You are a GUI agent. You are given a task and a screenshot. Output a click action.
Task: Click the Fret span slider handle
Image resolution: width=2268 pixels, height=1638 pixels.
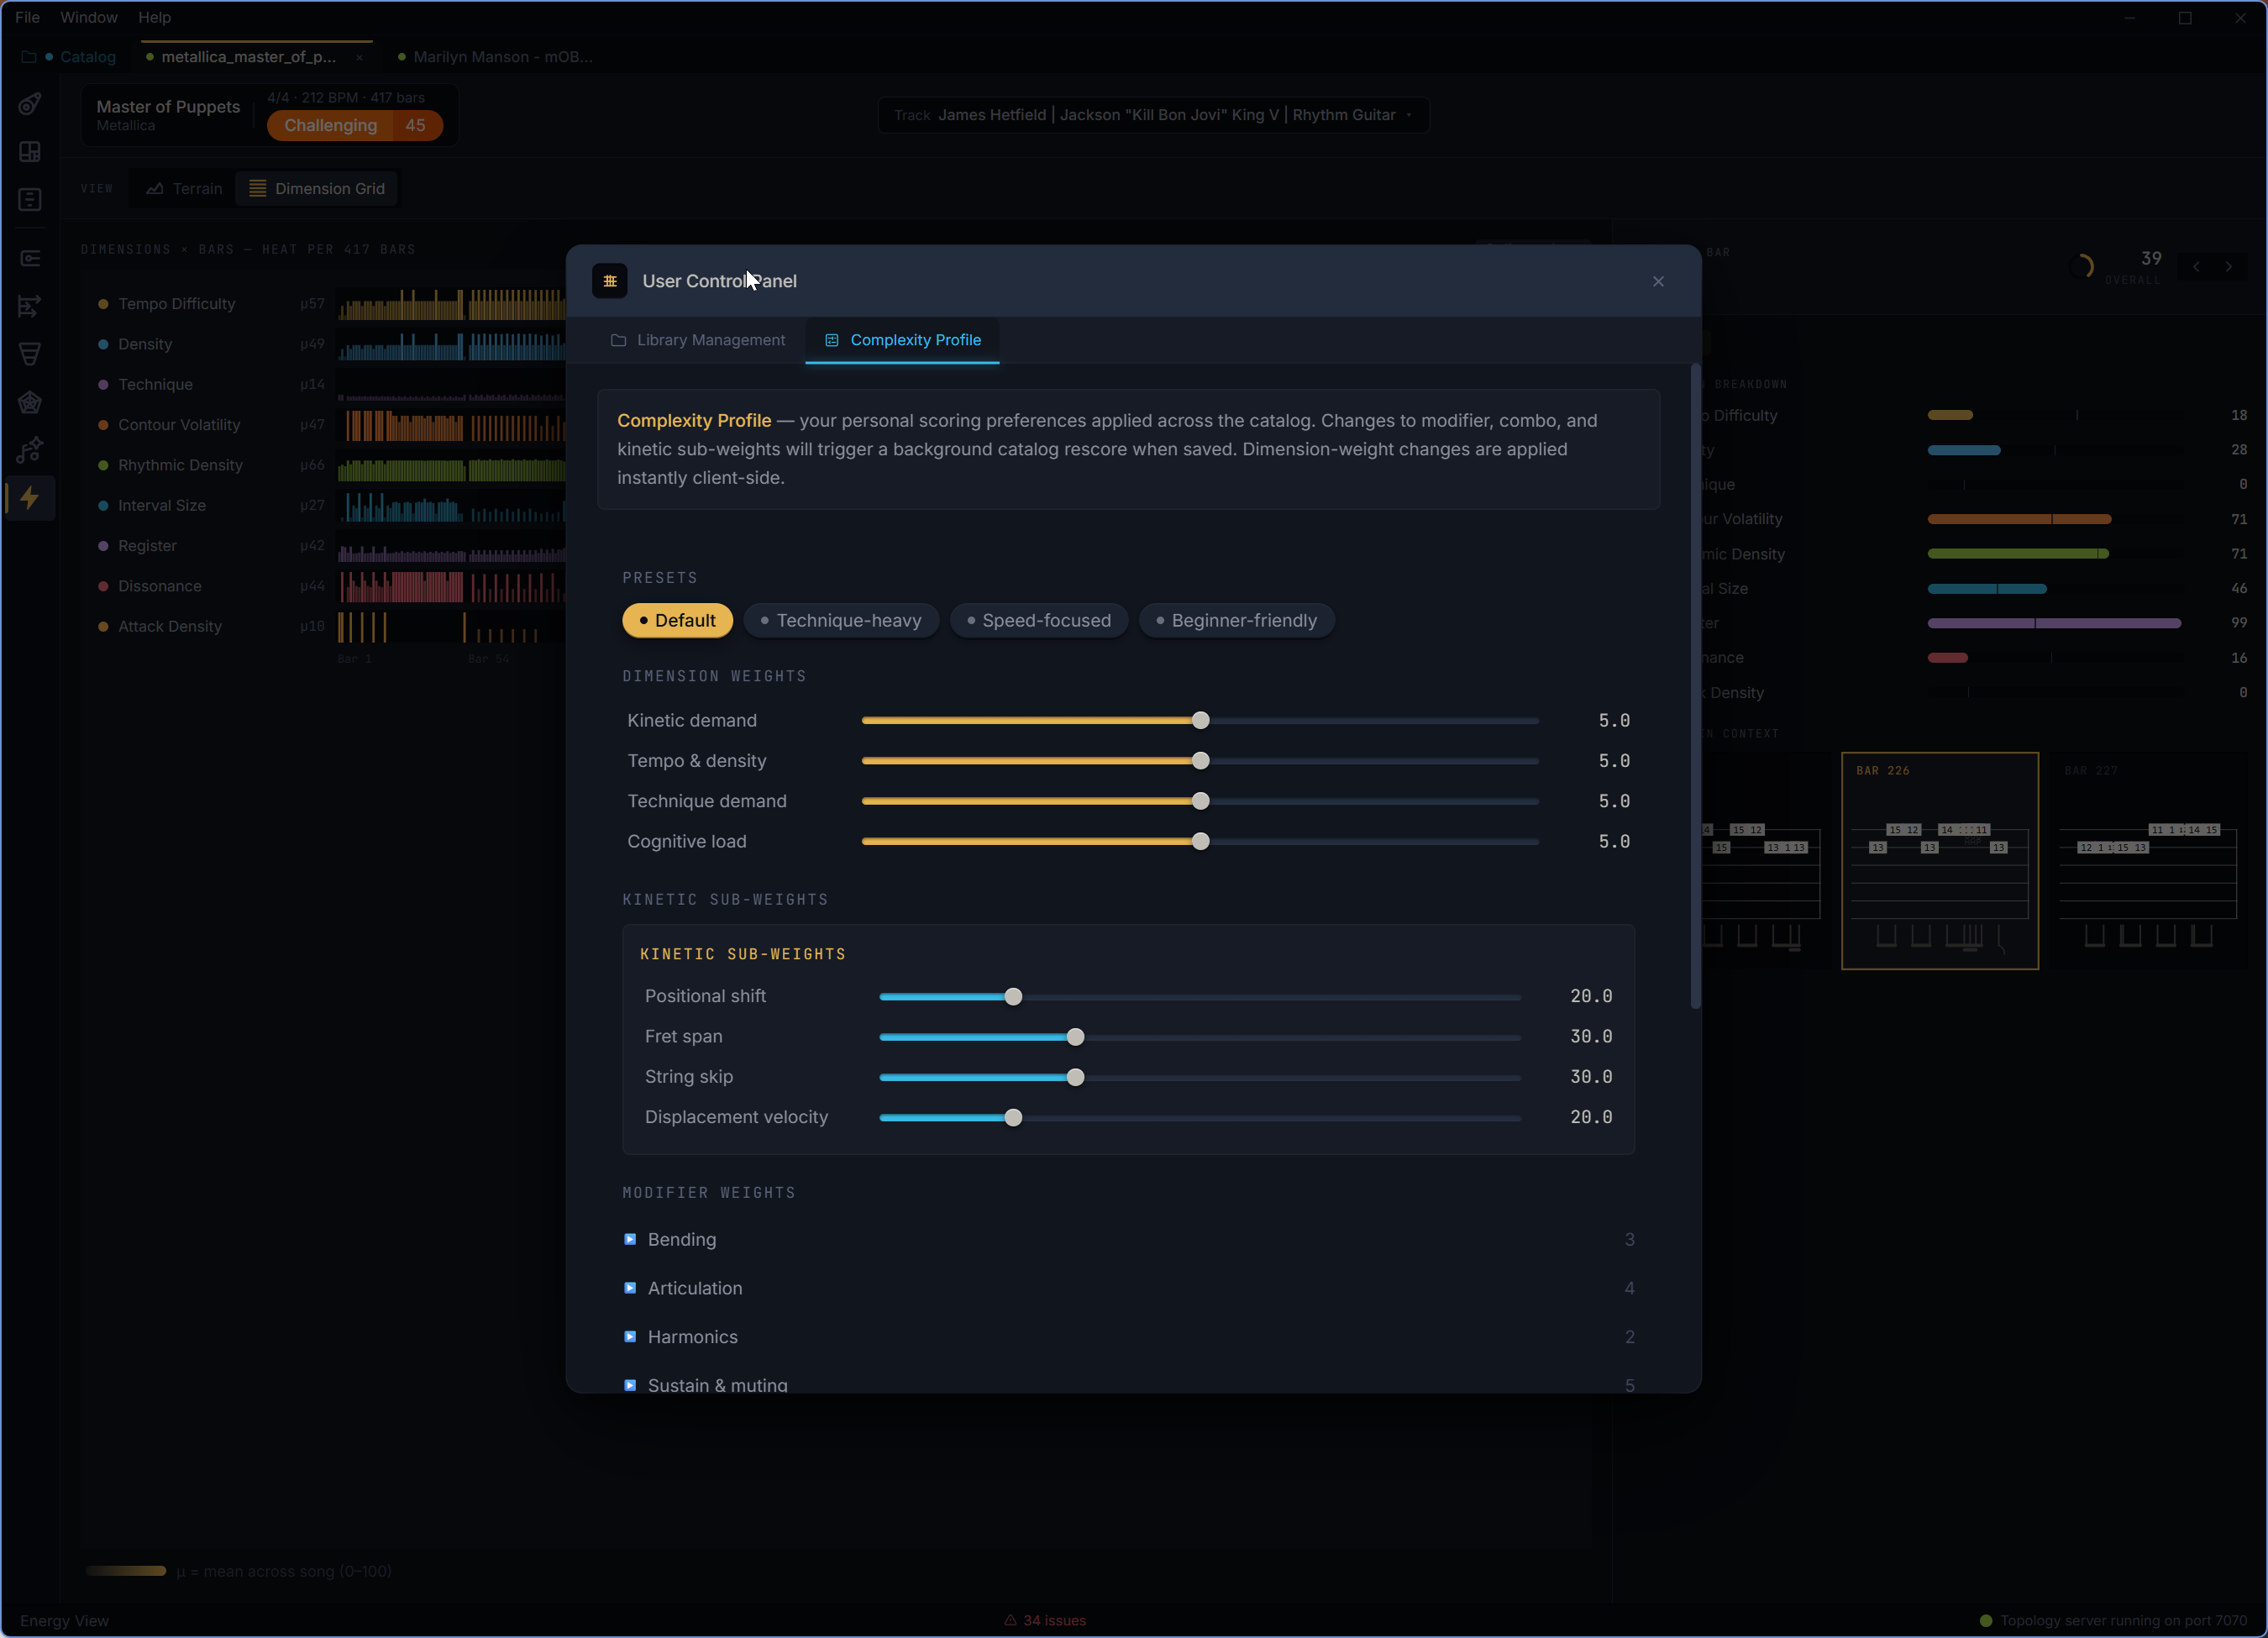pos(1075,1037)
